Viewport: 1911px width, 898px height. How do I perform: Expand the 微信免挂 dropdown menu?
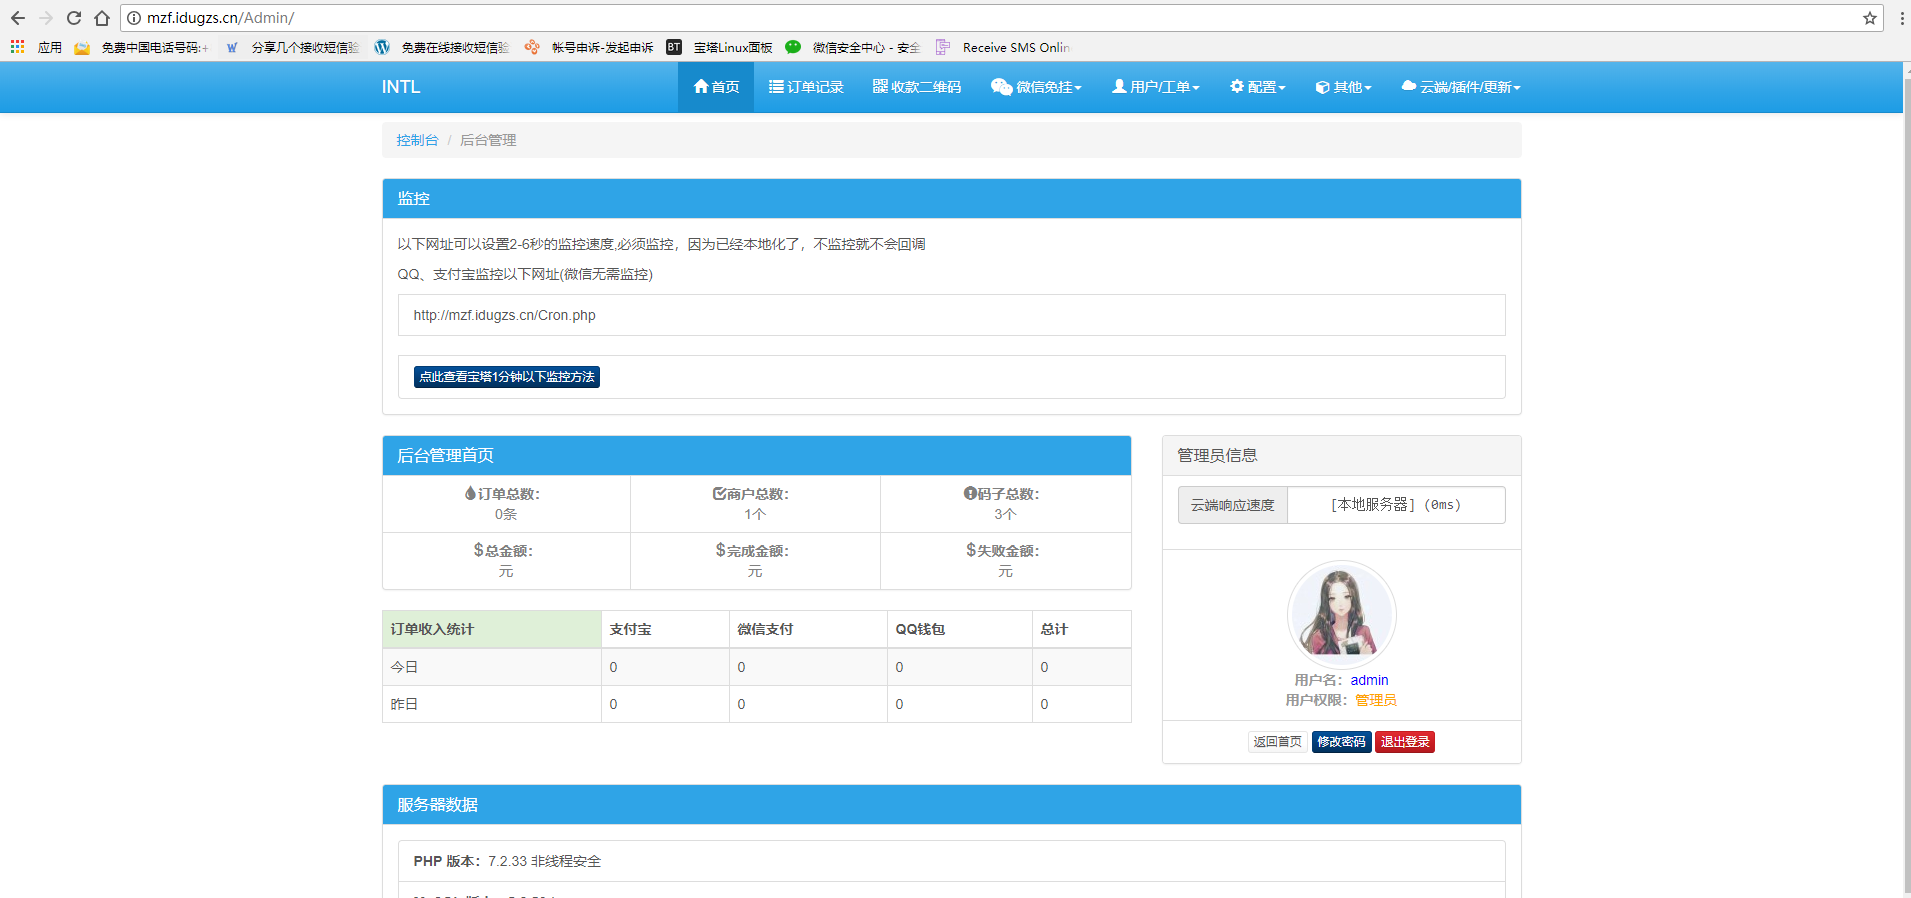coord(1036,87)
